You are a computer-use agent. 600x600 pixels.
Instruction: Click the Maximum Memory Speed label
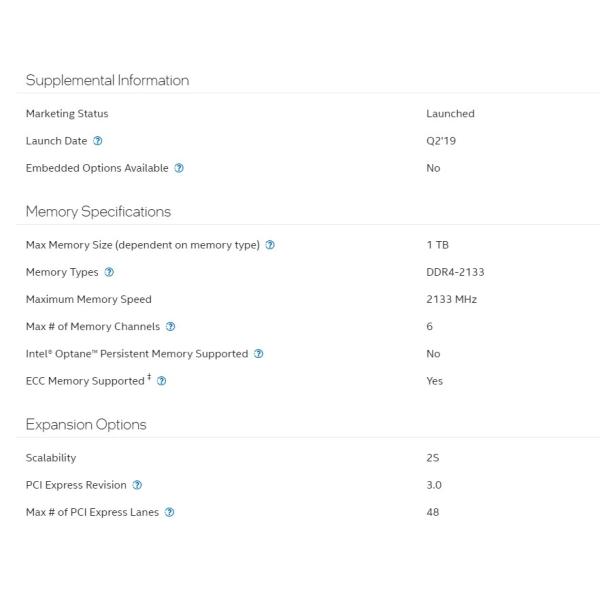pyautogui.click(x=88, y=299)
